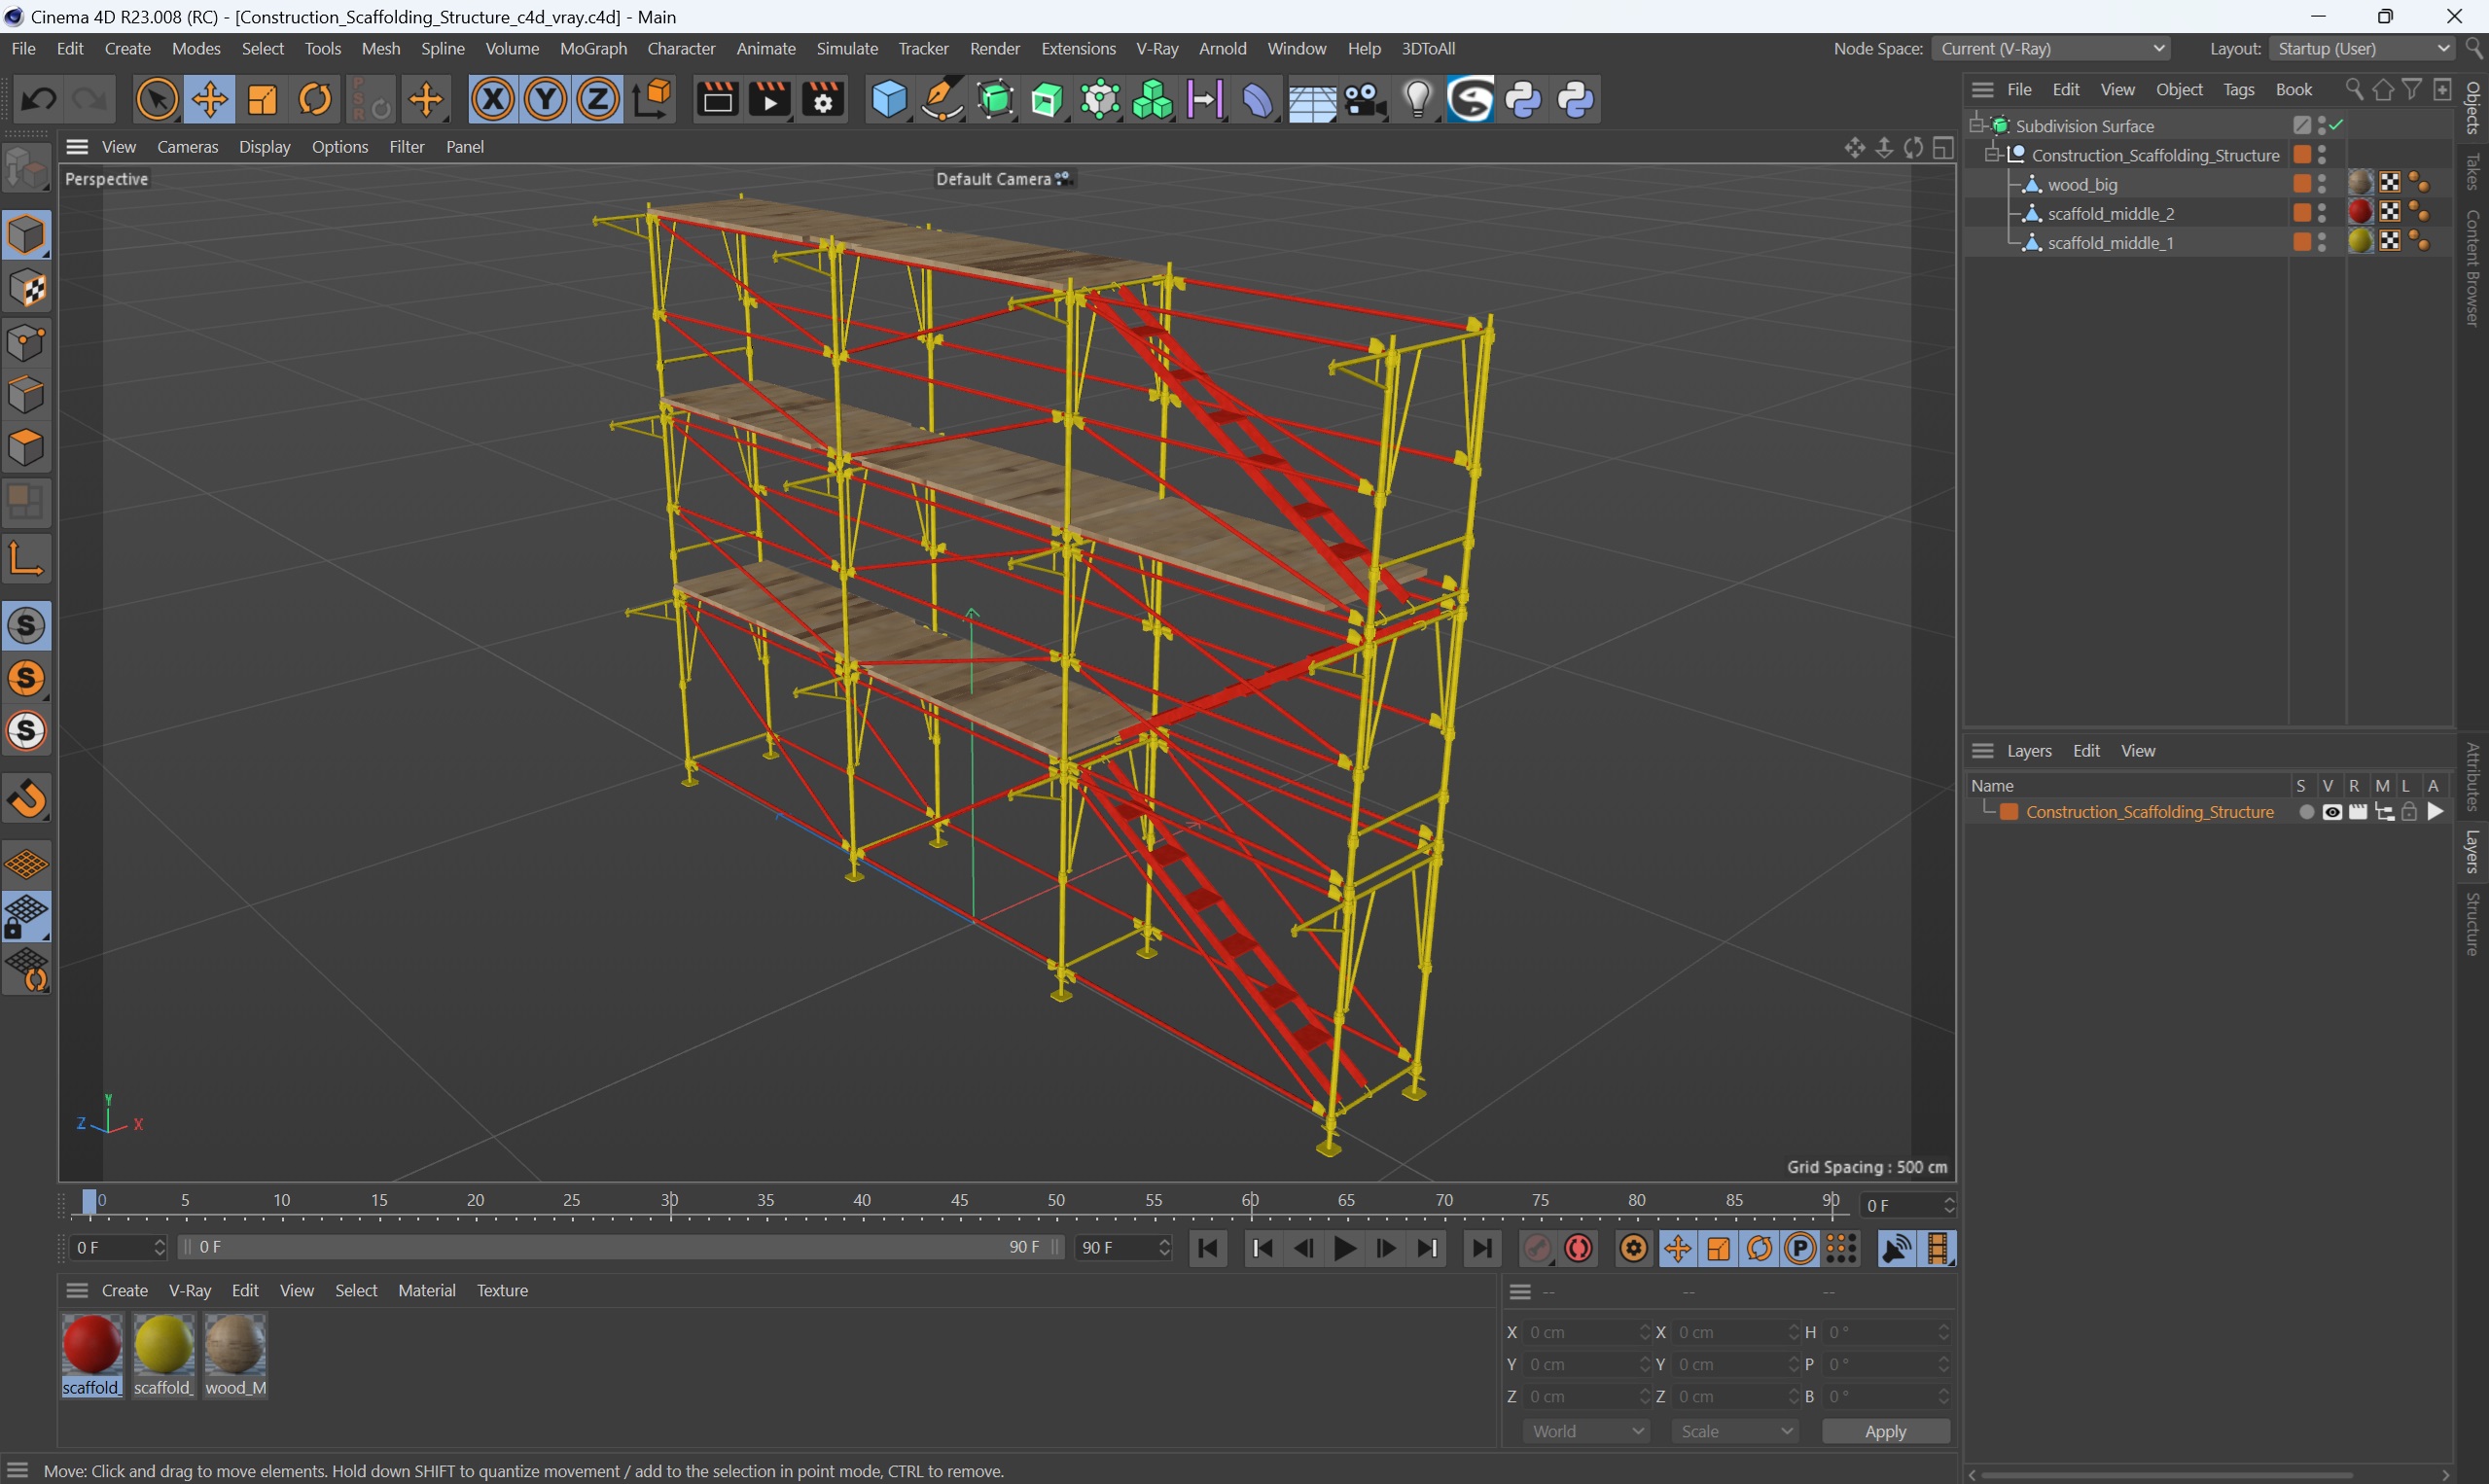Select the yellow scaffold material swatch
This screenshot has width=2489, height=1484.
(x=164, y=1346)
